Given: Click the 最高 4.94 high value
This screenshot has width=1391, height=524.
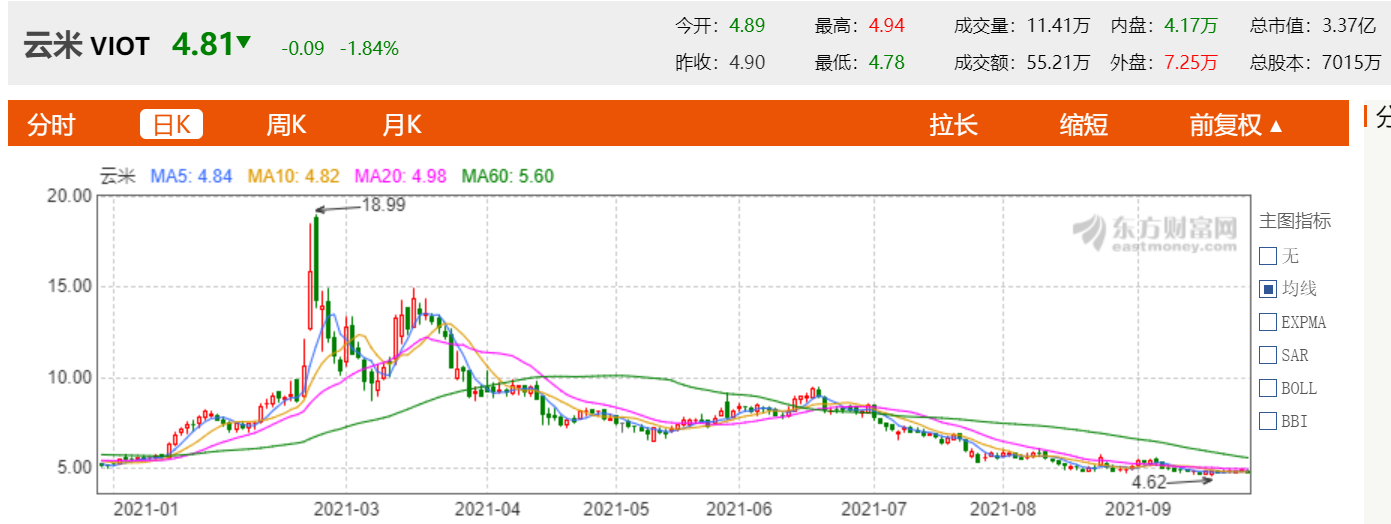Looking at the screenshot, I should click(886, 26).
